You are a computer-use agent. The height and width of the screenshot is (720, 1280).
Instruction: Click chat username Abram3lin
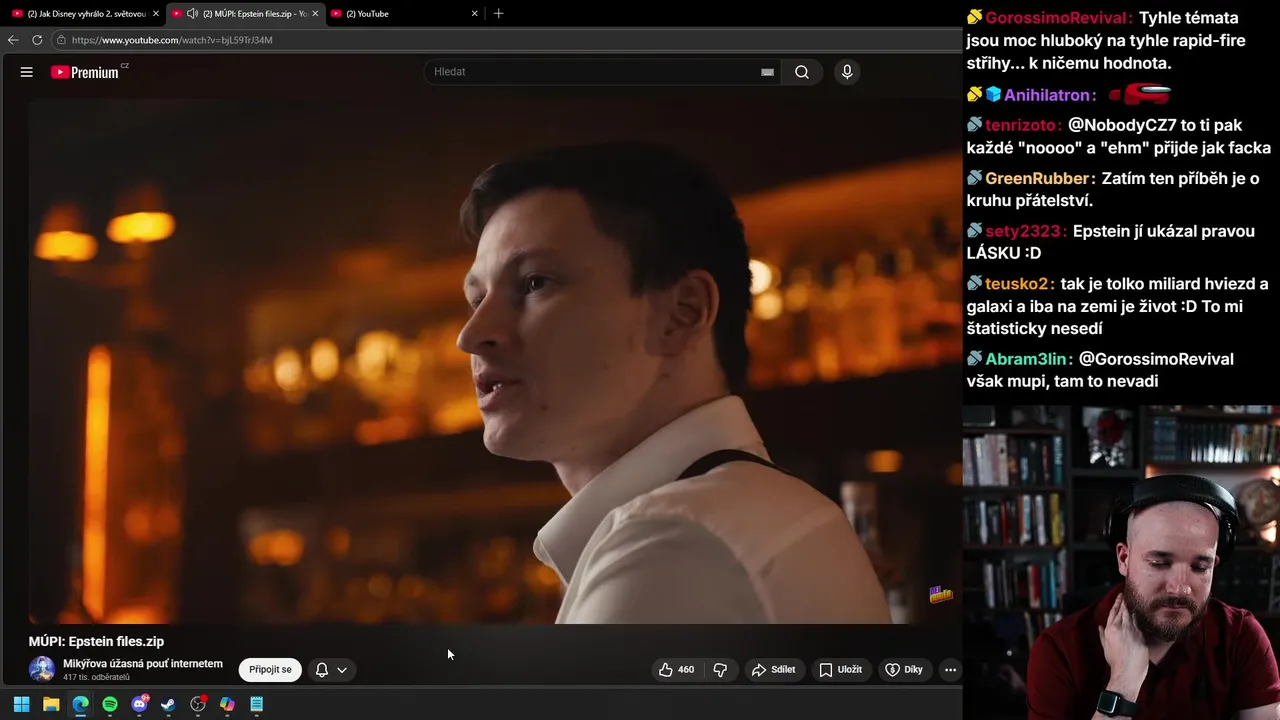click(x=1026, y=359)
